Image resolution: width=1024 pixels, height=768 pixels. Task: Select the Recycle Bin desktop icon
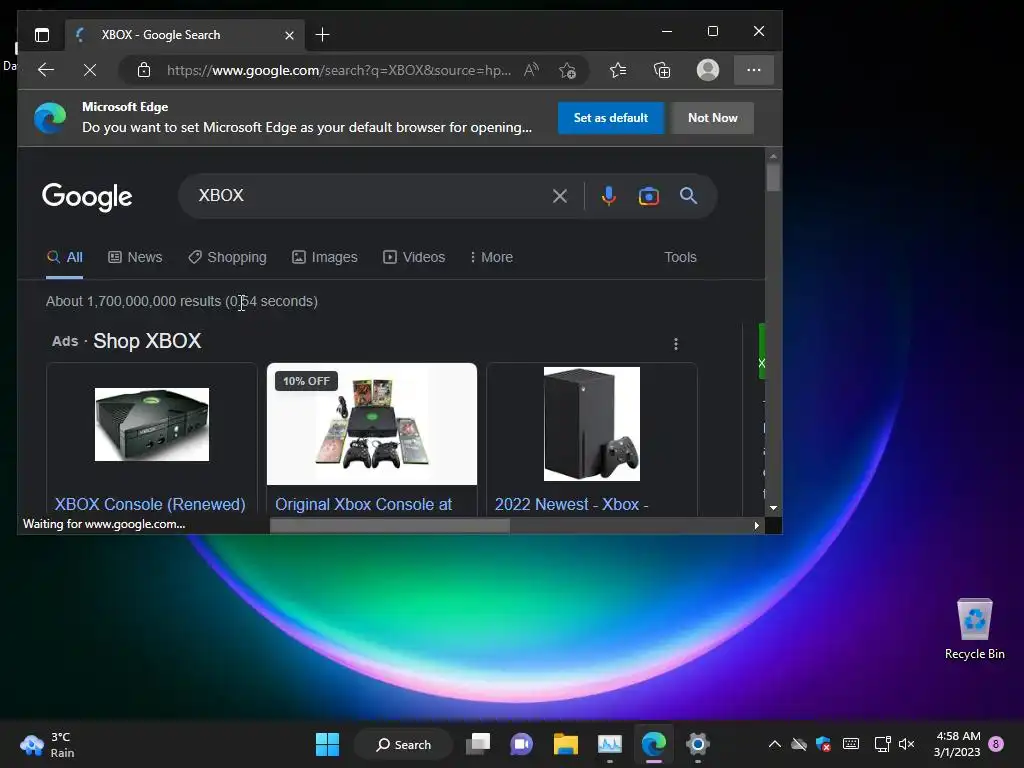[974, 628]
